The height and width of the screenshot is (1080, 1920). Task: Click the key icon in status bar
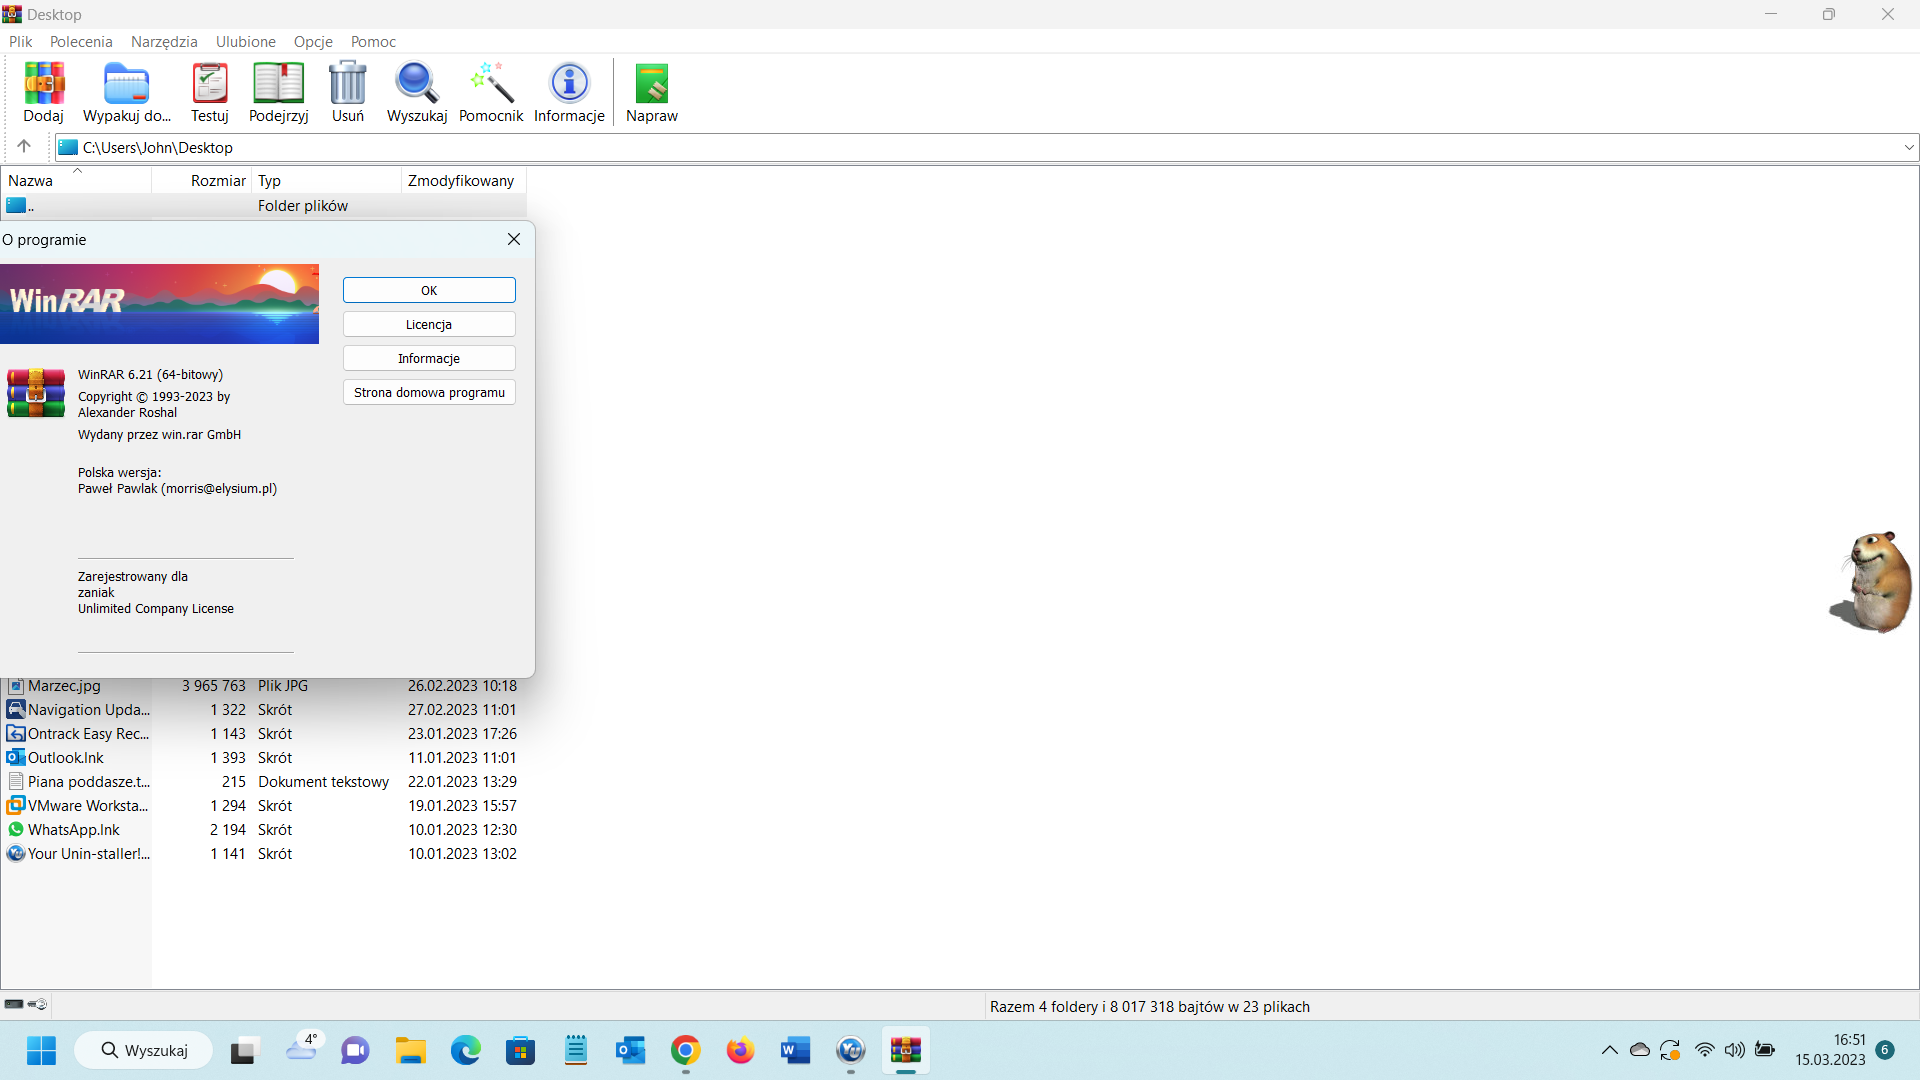click(x=38, y=1004)
